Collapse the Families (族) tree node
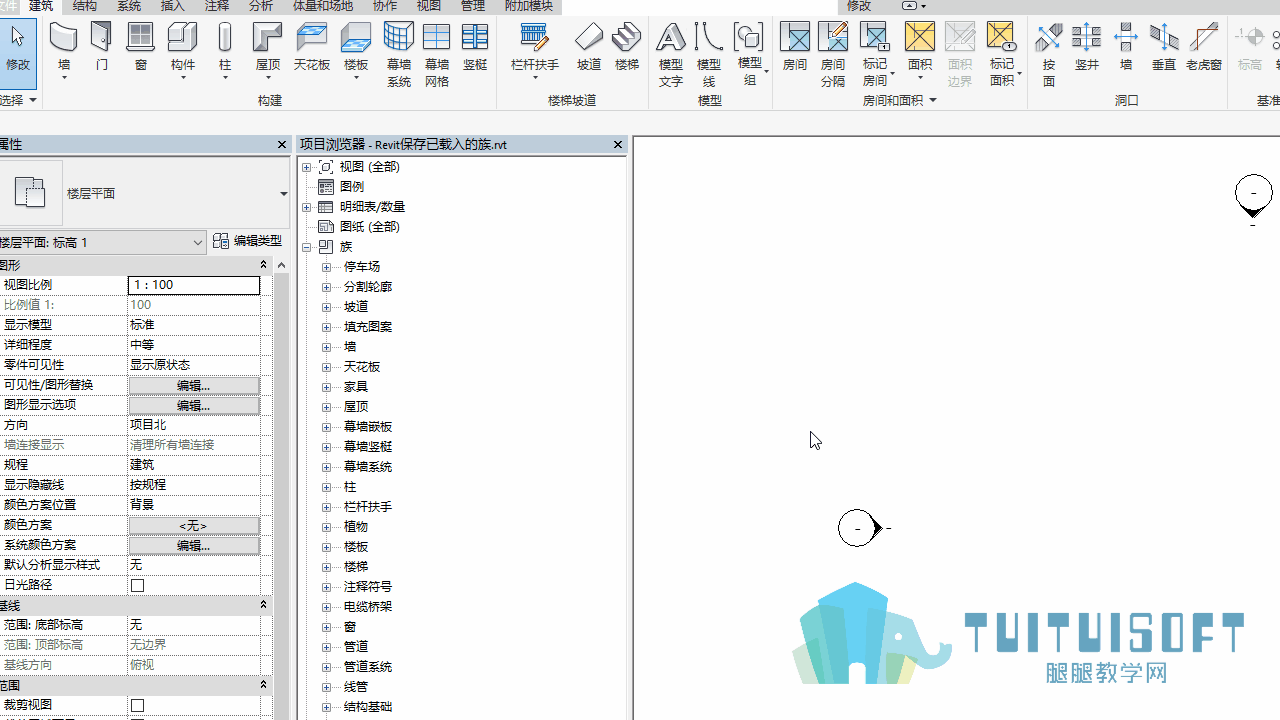The height and width of the screenshot is (720, 1280). click(x=307, y=247)
